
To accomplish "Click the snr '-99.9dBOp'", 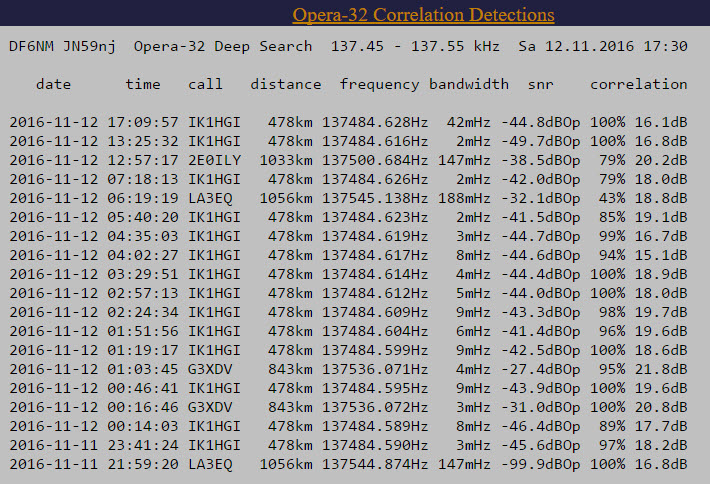I will click(541, 465).
